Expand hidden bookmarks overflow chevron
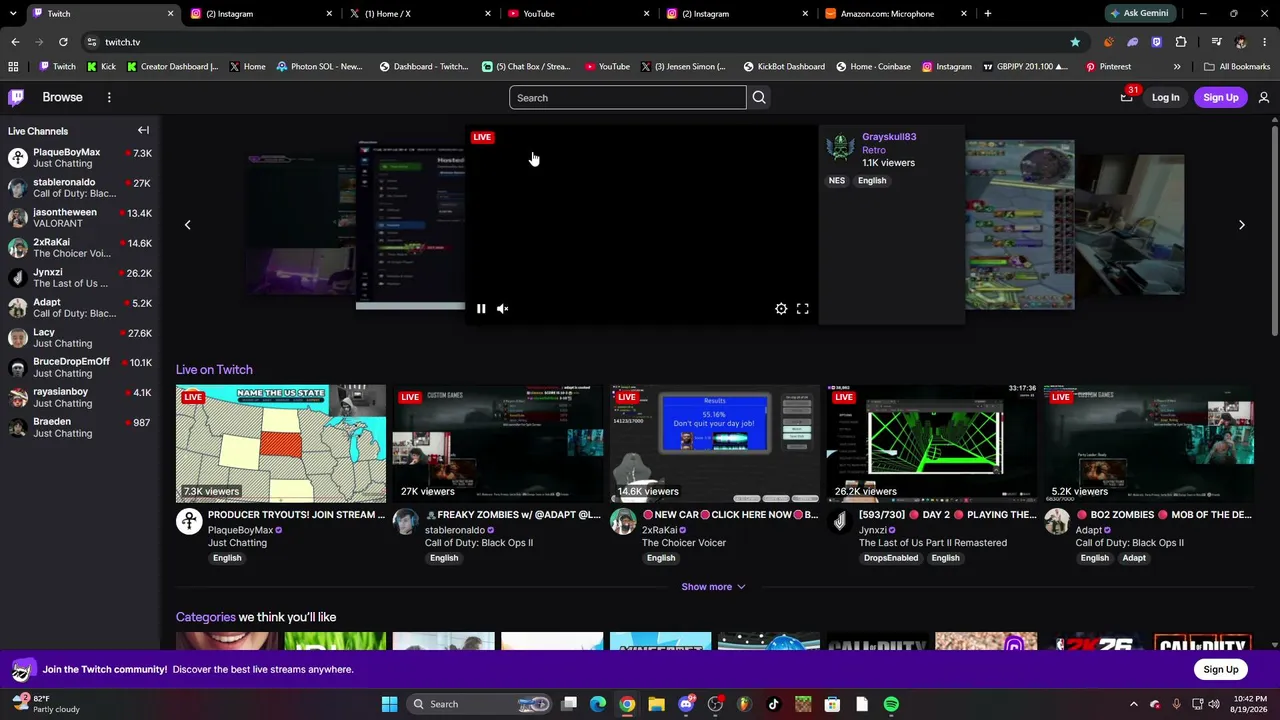 tap(1177, 67)
